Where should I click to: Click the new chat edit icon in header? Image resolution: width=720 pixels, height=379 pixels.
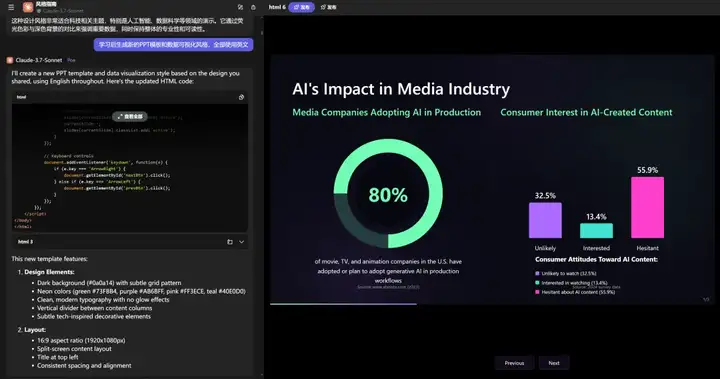240,7
